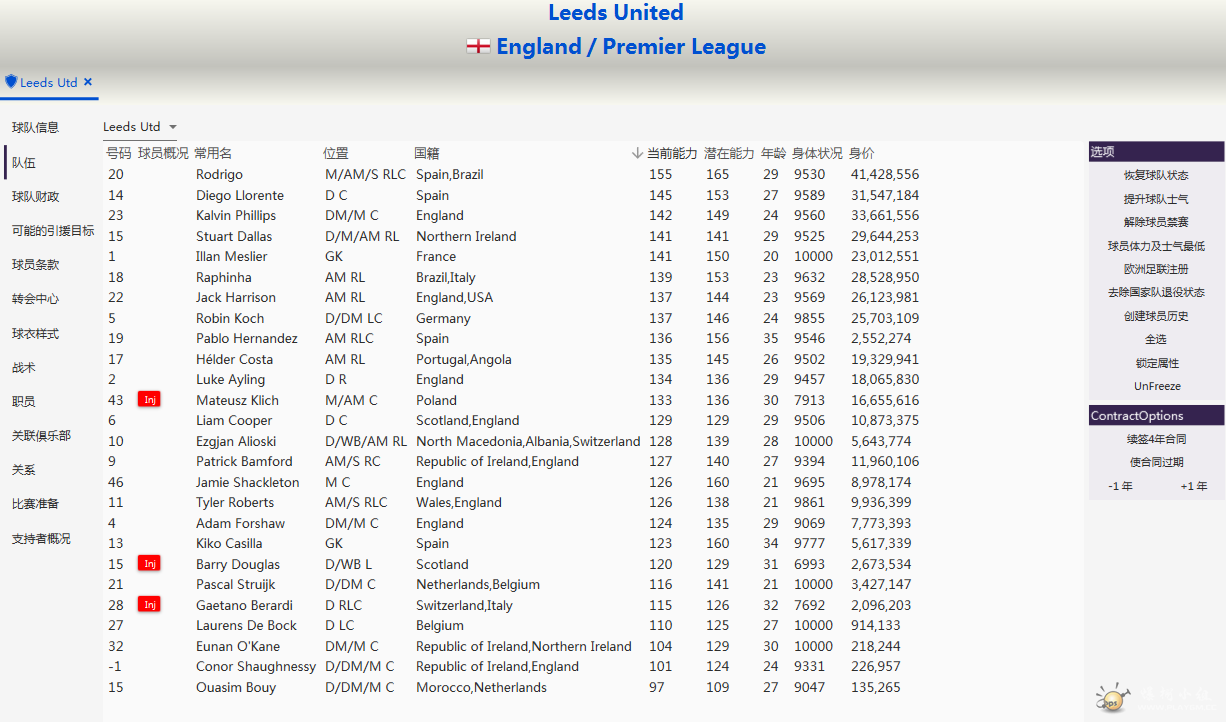The image size is (1226, 722).
Task: Open the Leeds Utd dropdown arrow
Action: pyautogui.click(x=173, y=127)
